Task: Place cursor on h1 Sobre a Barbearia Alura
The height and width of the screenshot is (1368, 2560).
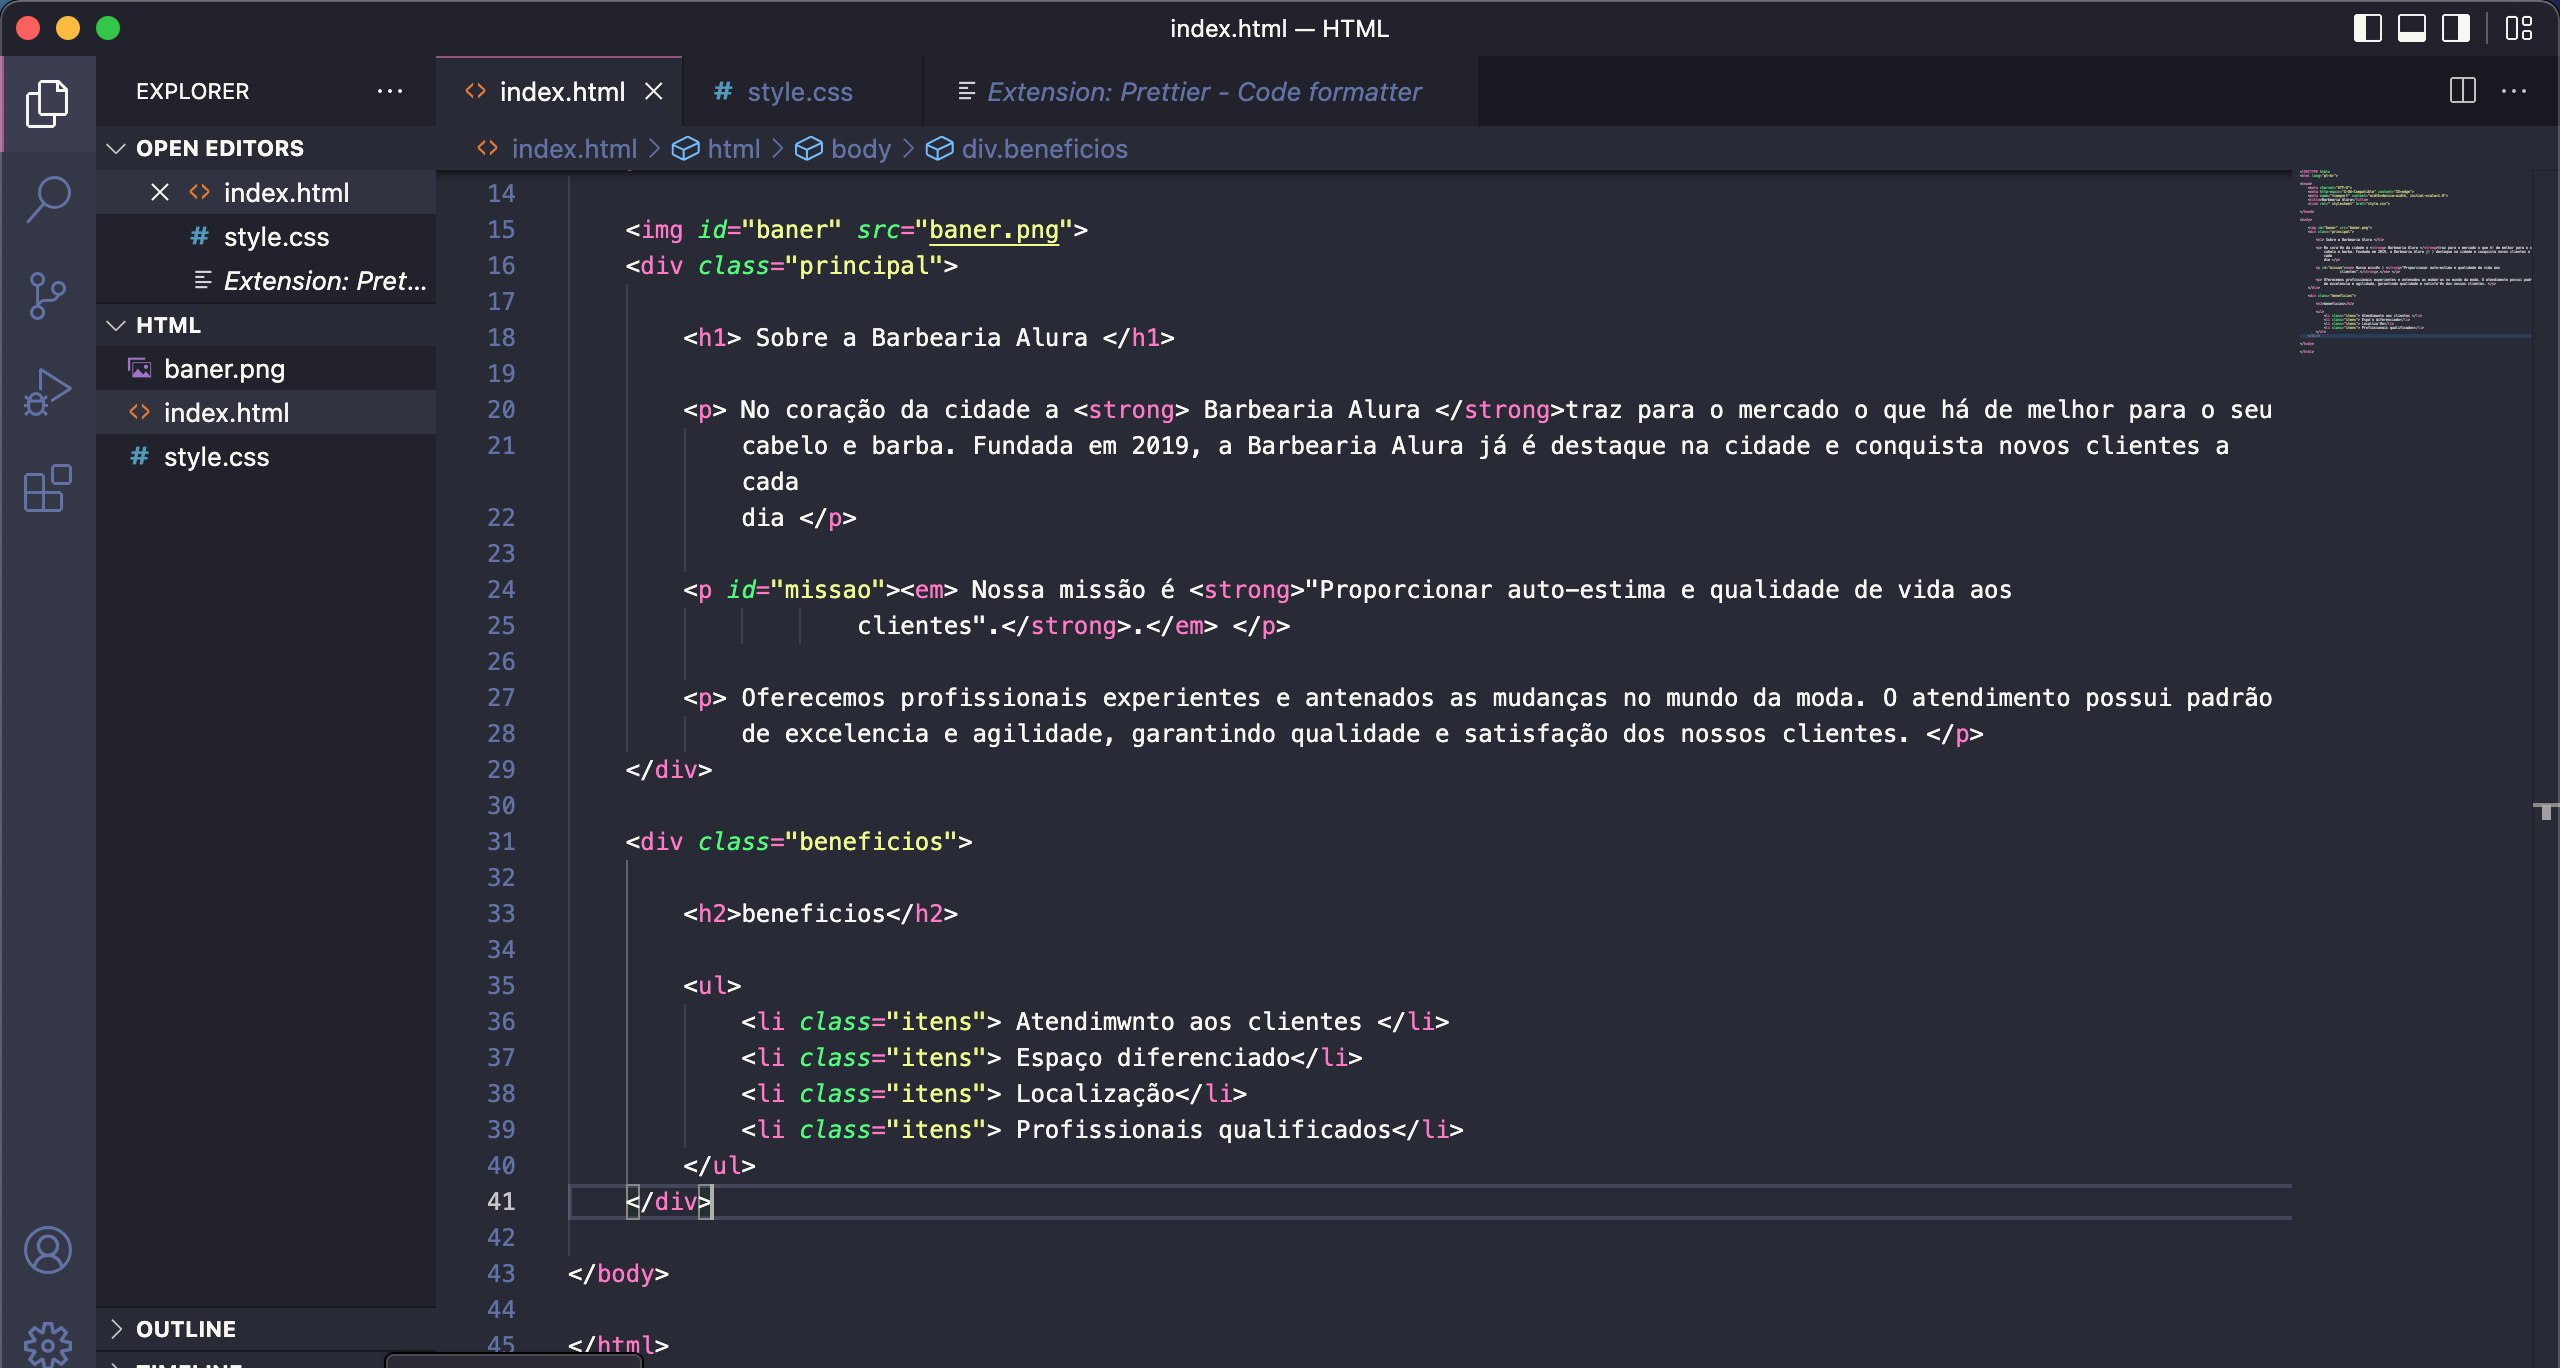Action: pyautogui.click(x=928, y=338)
